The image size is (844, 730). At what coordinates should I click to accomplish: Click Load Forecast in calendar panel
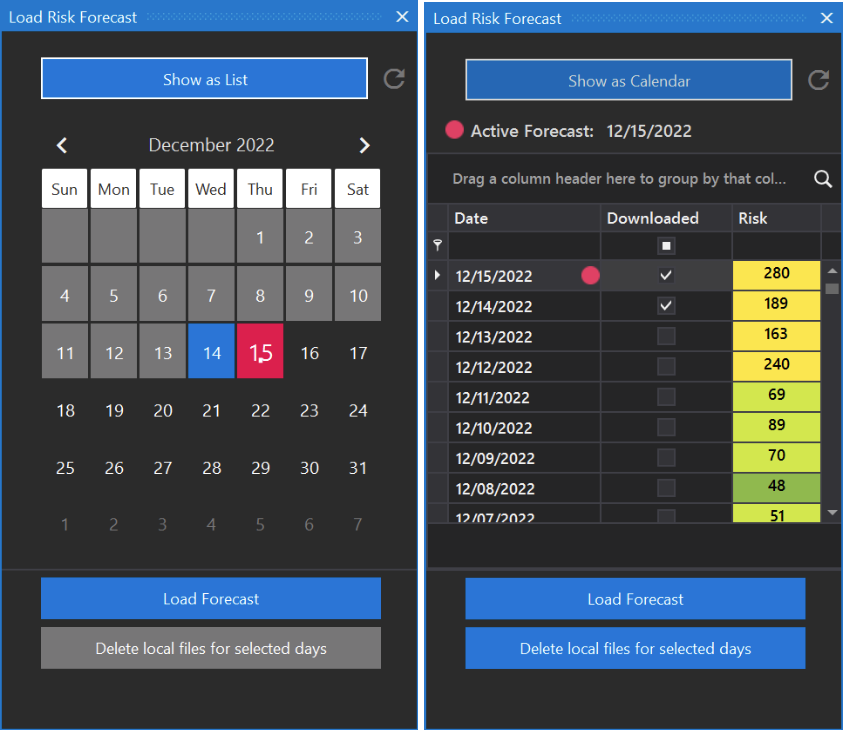click(x=211, y=599)
